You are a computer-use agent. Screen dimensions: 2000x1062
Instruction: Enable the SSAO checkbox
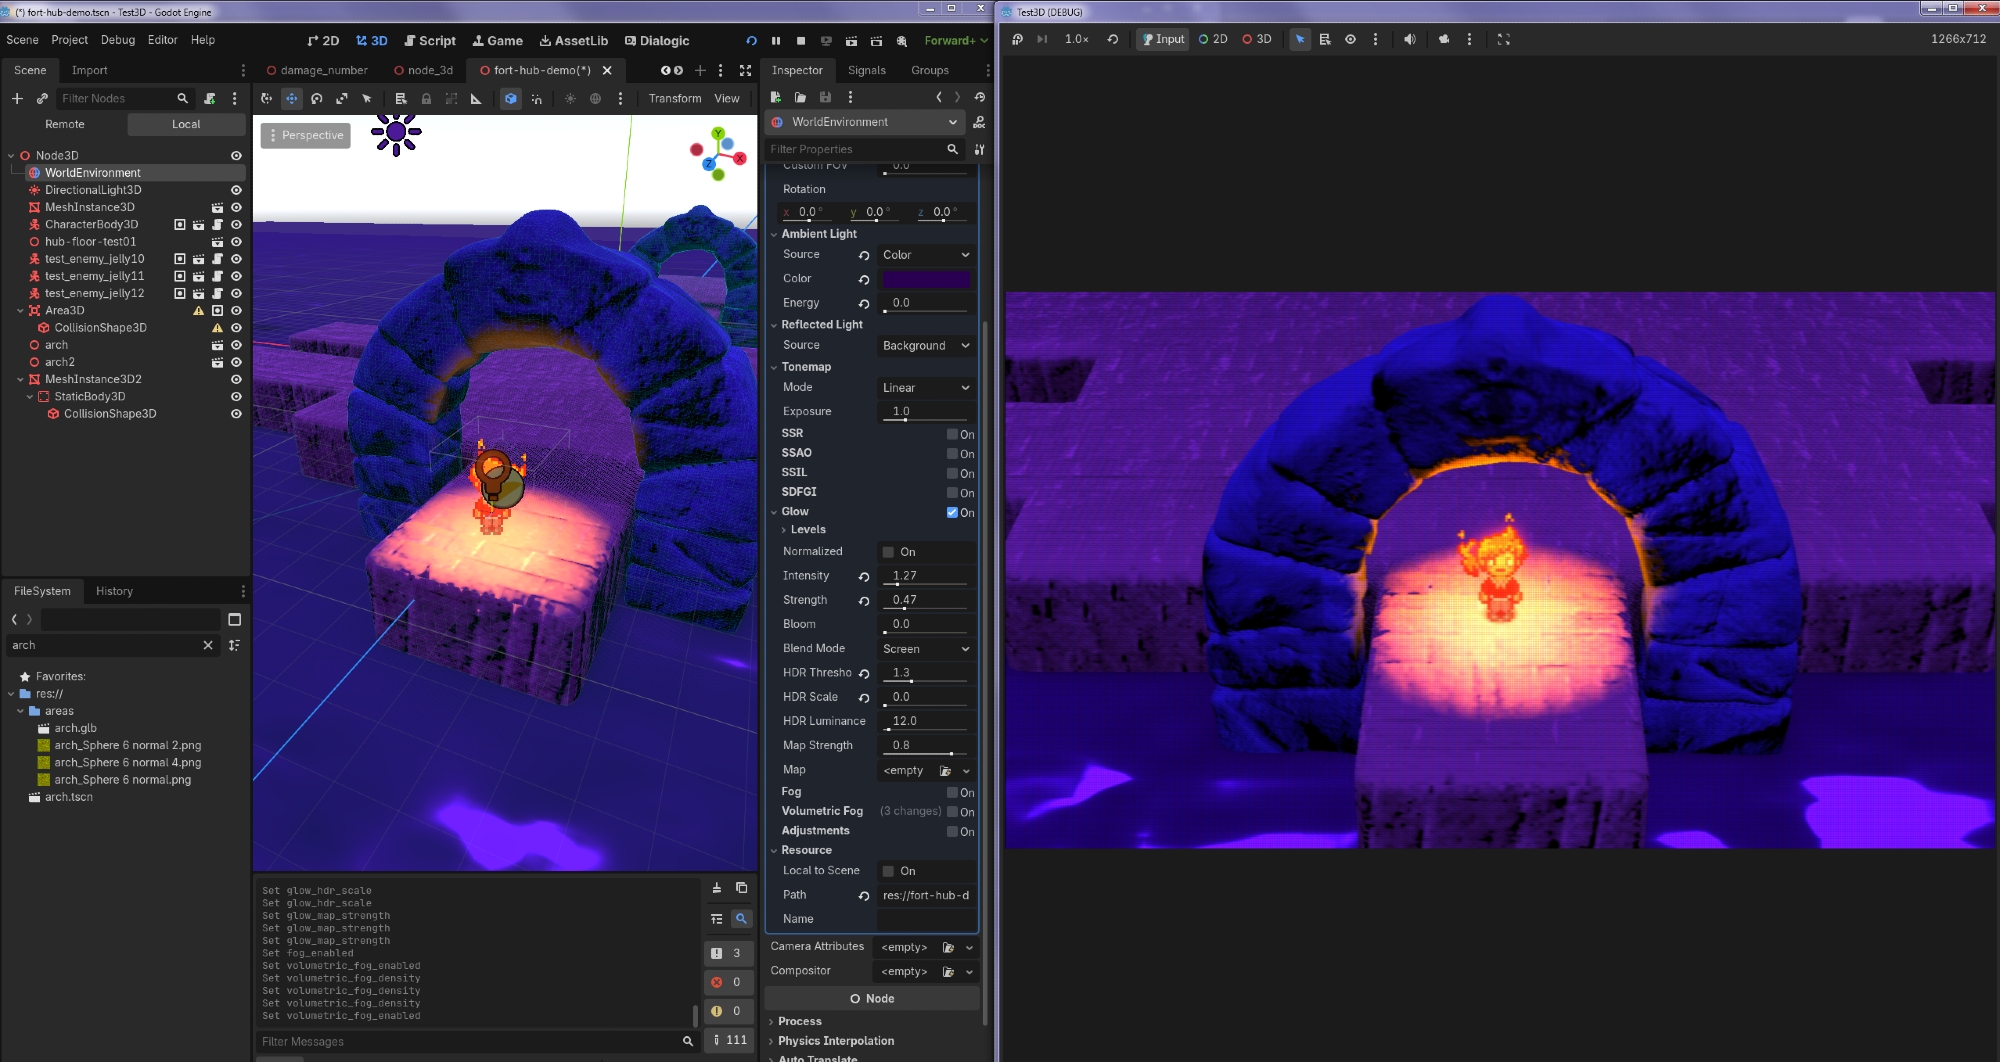[952, 453]
